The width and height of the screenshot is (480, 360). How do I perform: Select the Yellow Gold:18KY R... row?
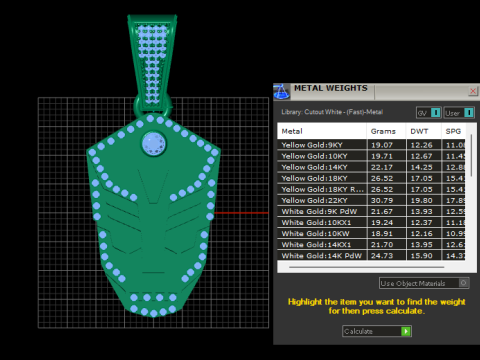pyautogui.click(x=371, y=189)
